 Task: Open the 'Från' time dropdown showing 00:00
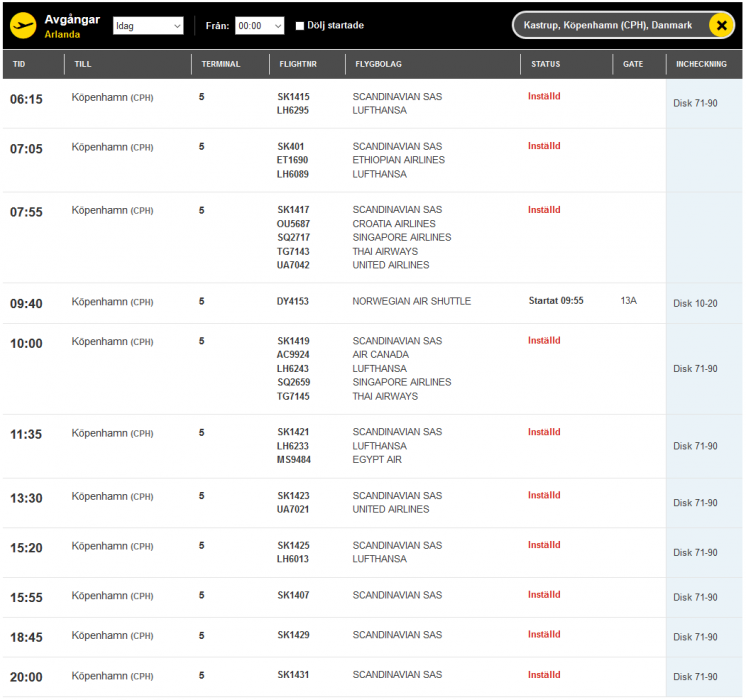(259, 26)
